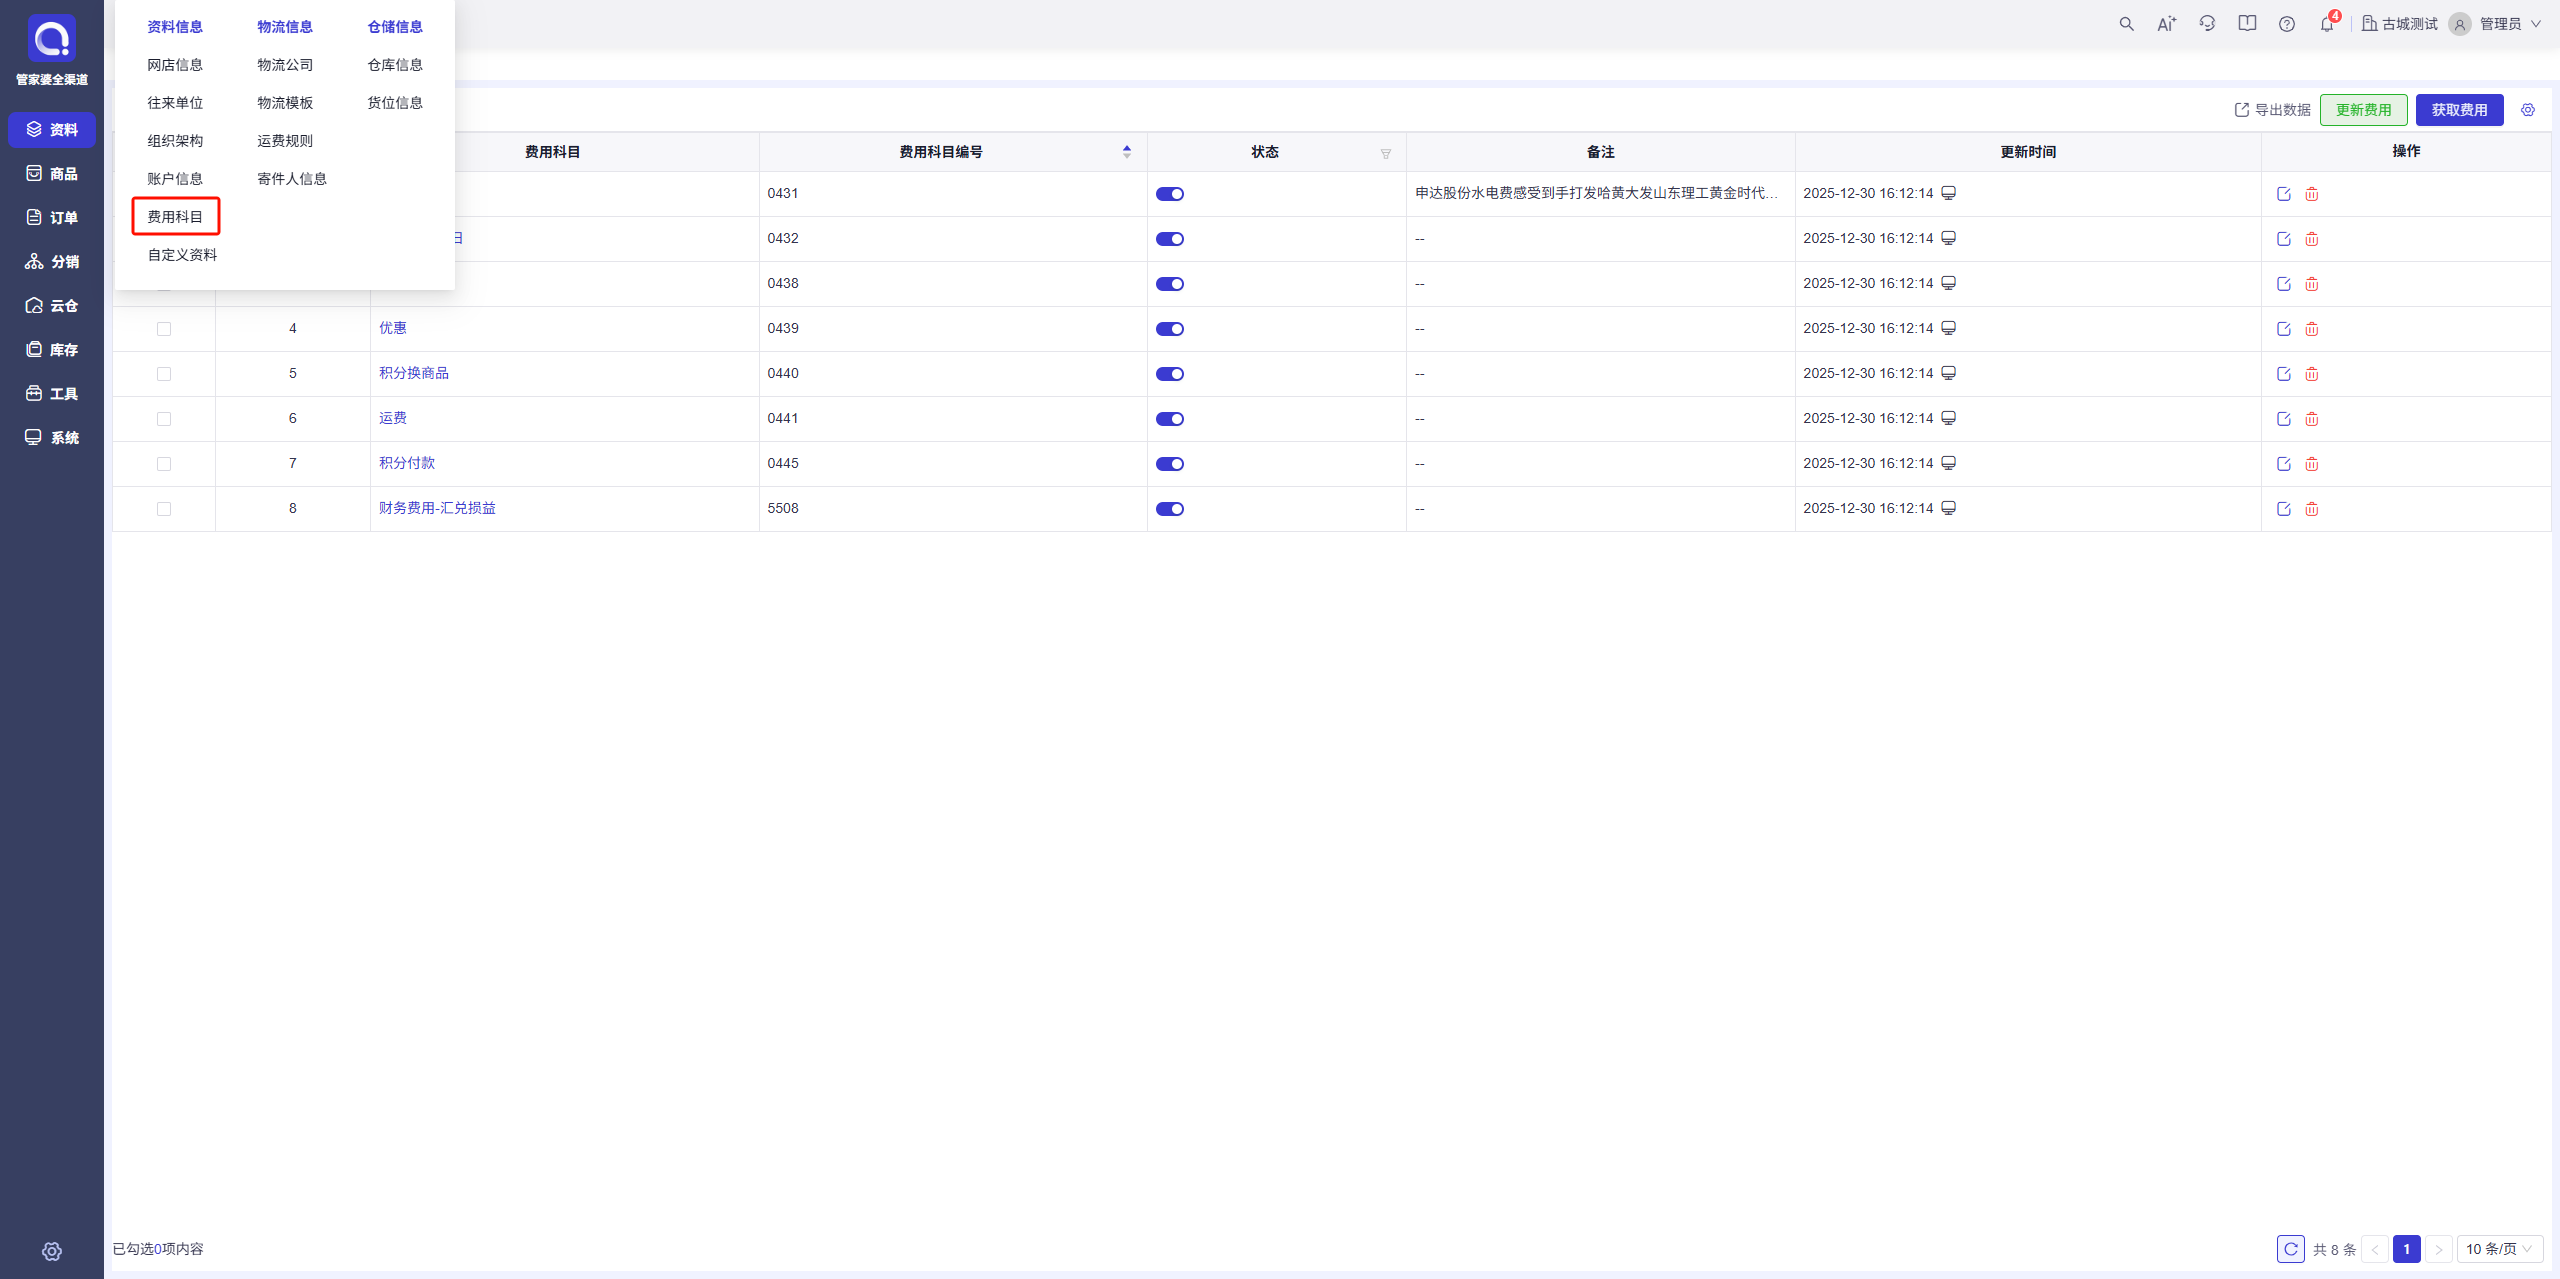The width and height of the screenshot is (2560, 1279).
Task: Open 仓库信息 menu item
Action: click(395, 65)
